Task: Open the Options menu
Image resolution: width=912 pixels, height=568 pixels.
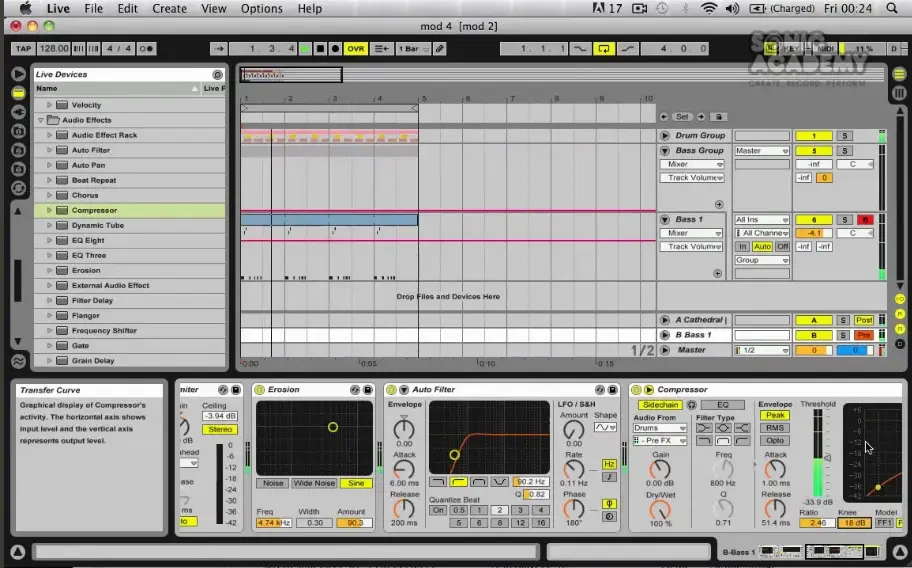Action: (262, 8)
